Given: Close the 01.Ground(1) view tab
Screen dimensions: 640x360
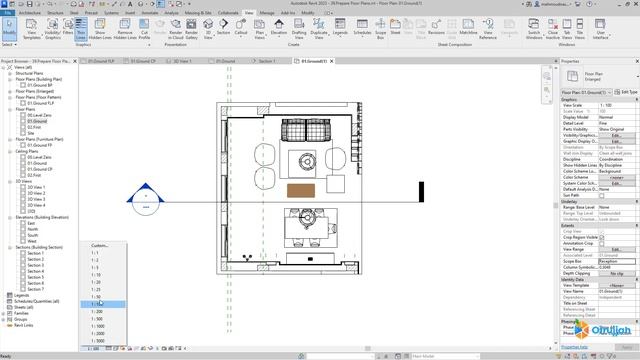Looking at the screenshot, I should (331, 61).
